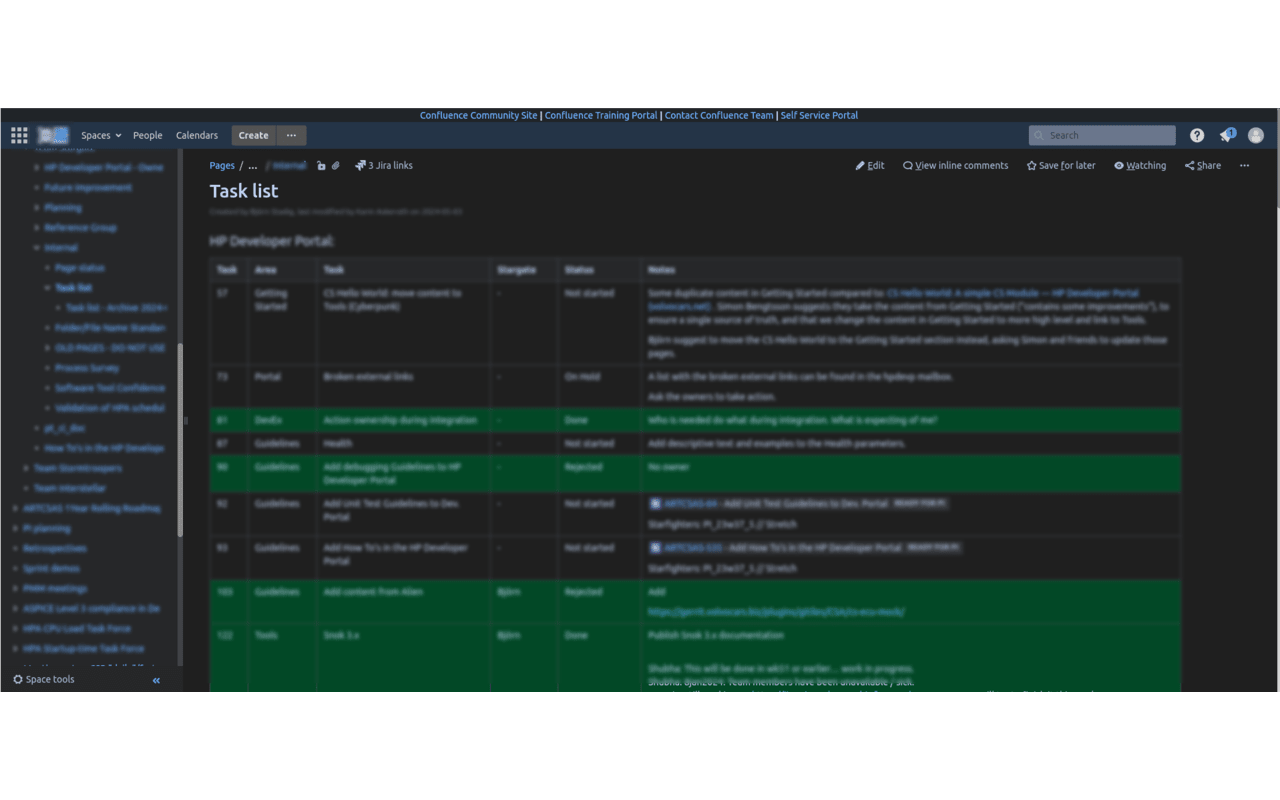Click Save for later star
Viewport: 1280px width, 800px height.
[1061, 166]
